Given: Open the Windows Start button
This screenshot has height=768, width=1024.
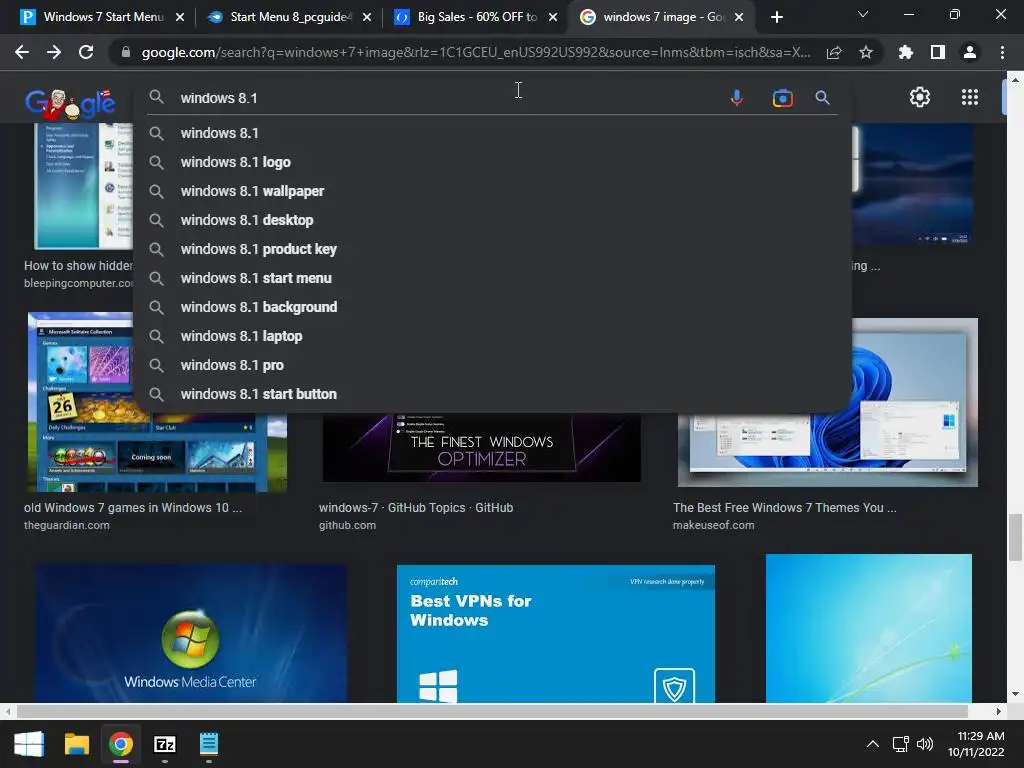Looking at the screenshot, I should pyautogui.click(x=29, y=744).
